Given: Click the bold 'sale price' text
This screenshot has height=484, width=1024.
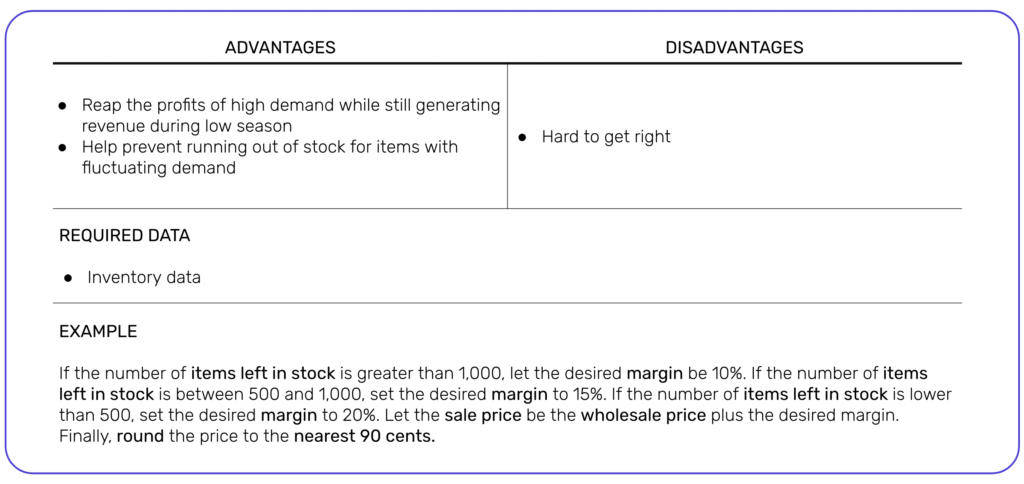Looking at the screenshot, I should click(483, 415).
